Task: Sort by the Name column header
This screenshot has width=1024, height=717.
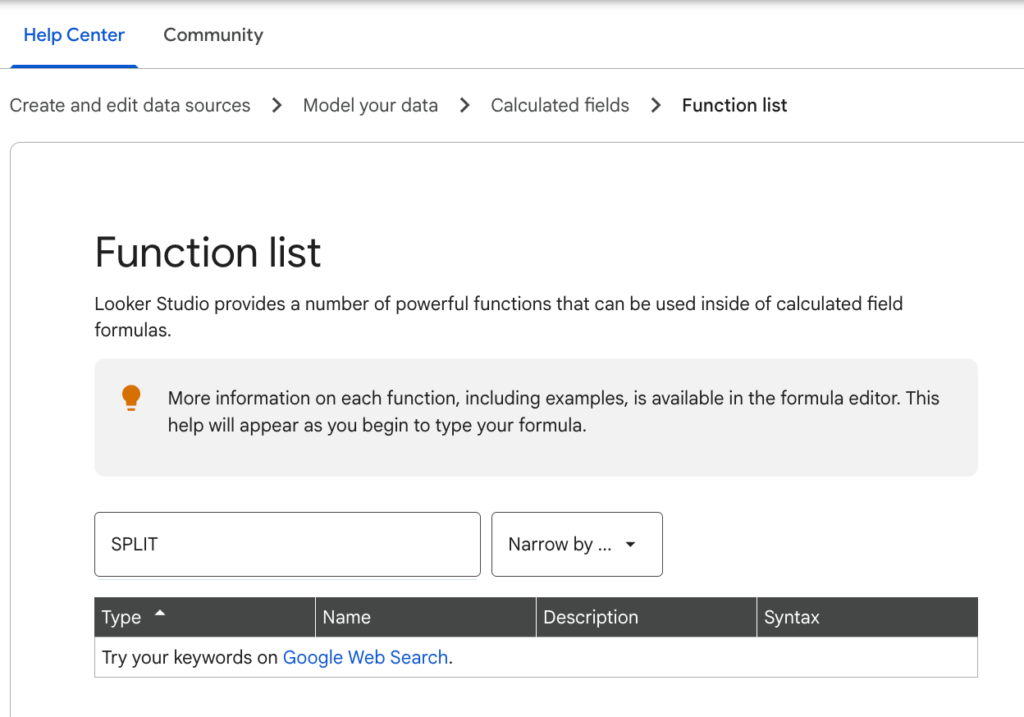Action: [x=347, y=617]
